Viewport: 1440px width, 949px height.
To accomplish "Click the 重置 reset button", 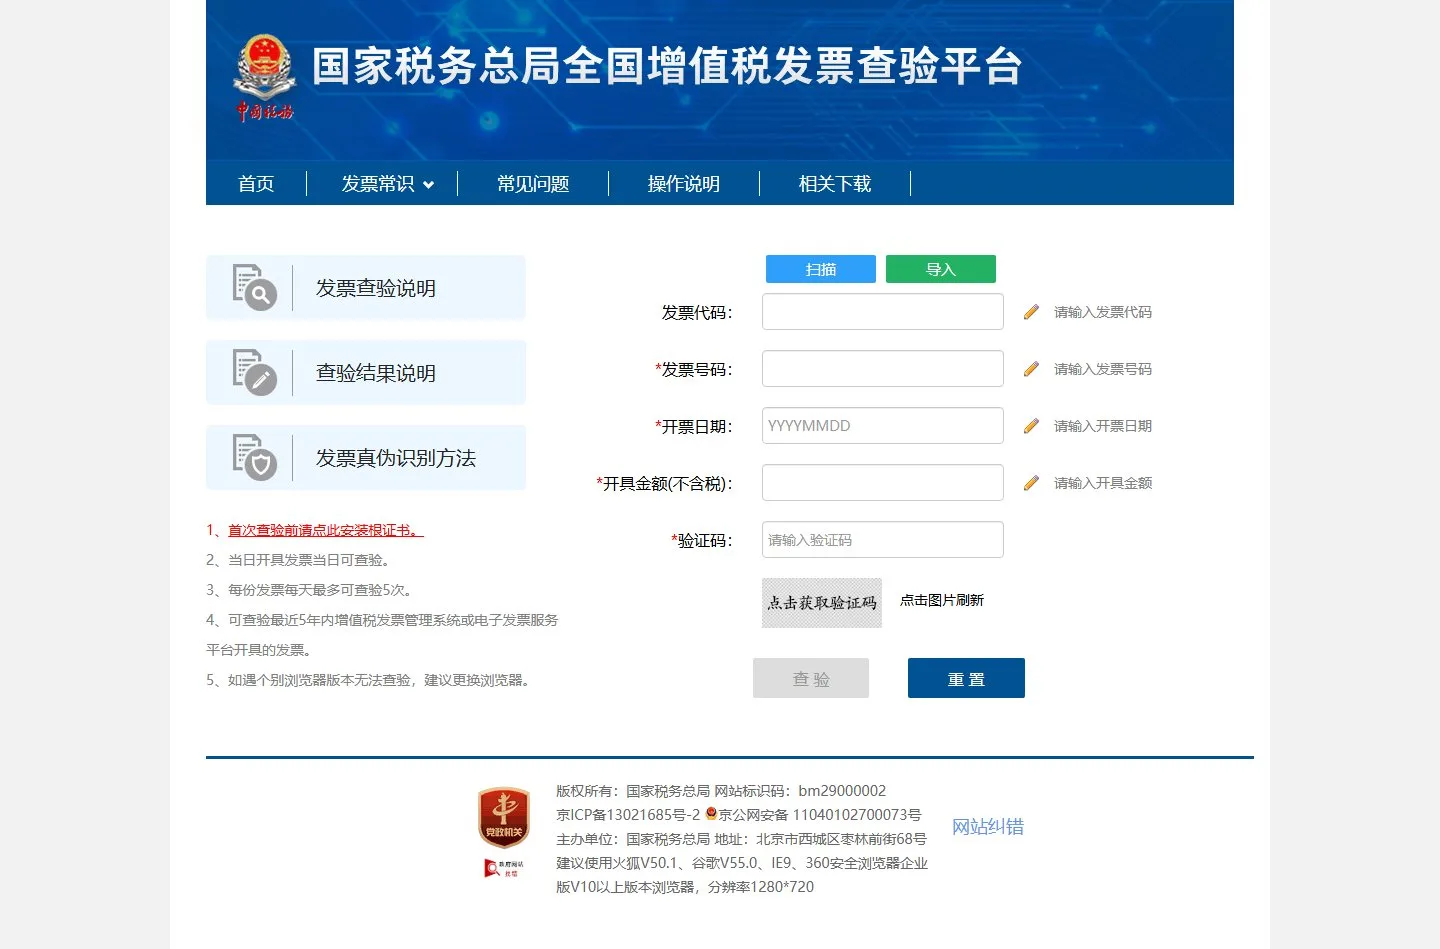I will (x=966, y=678).
